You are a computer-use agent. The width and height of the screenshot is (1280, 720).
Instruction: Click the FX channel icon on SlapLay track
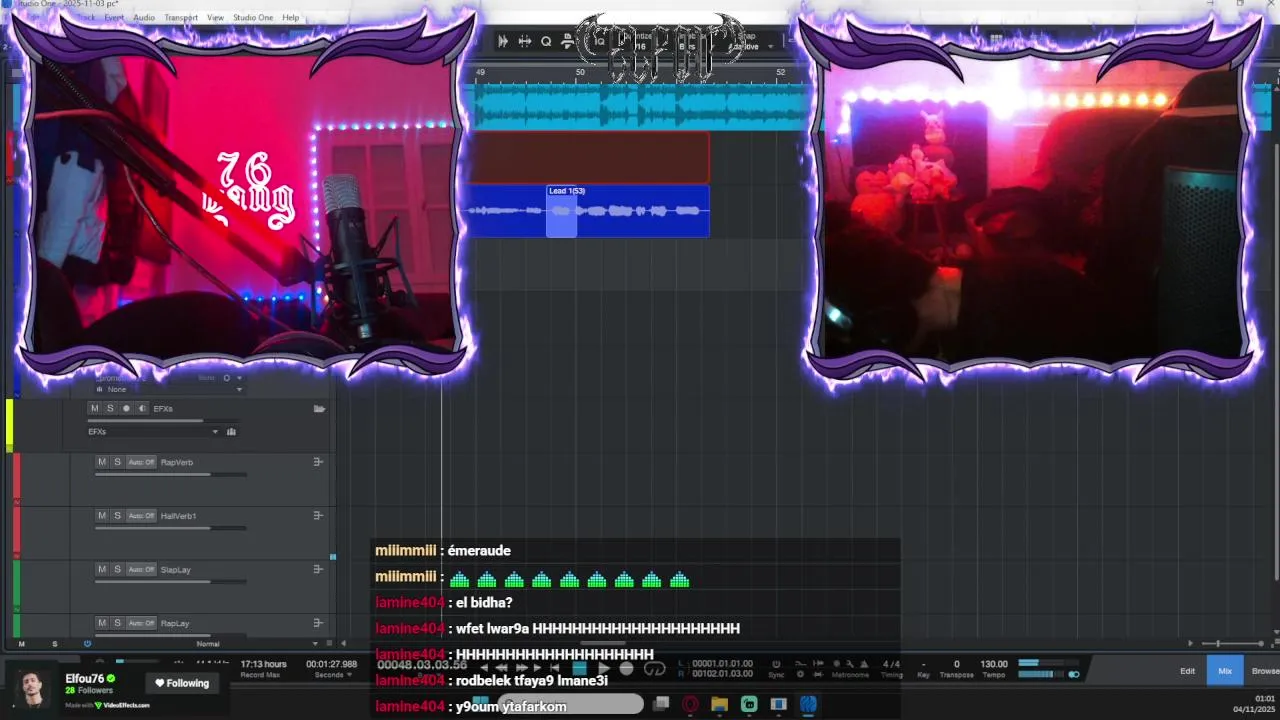pos(318,569)
